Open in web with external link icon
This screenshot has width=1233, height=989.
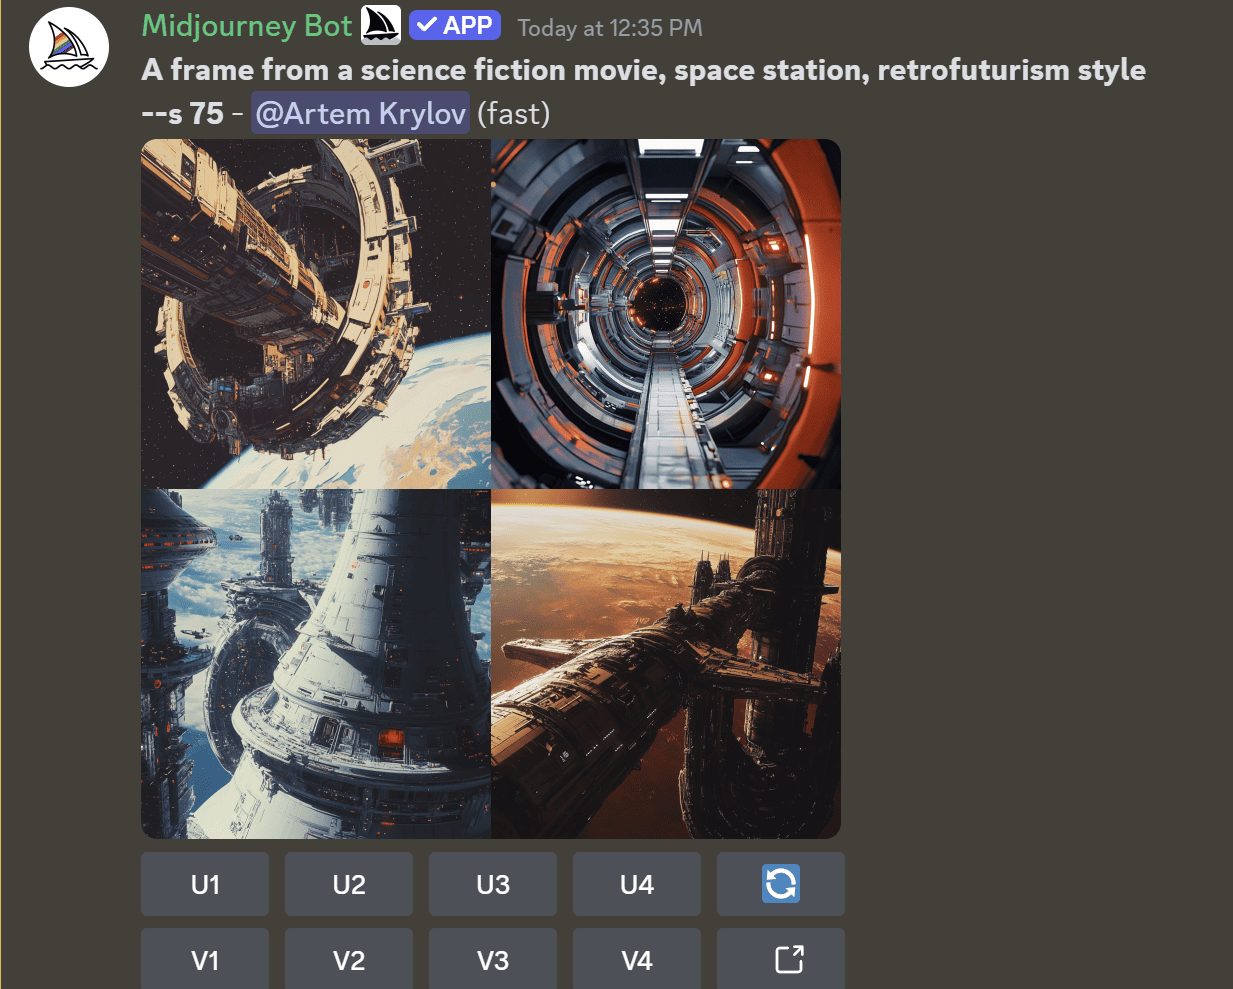(781, 959)
